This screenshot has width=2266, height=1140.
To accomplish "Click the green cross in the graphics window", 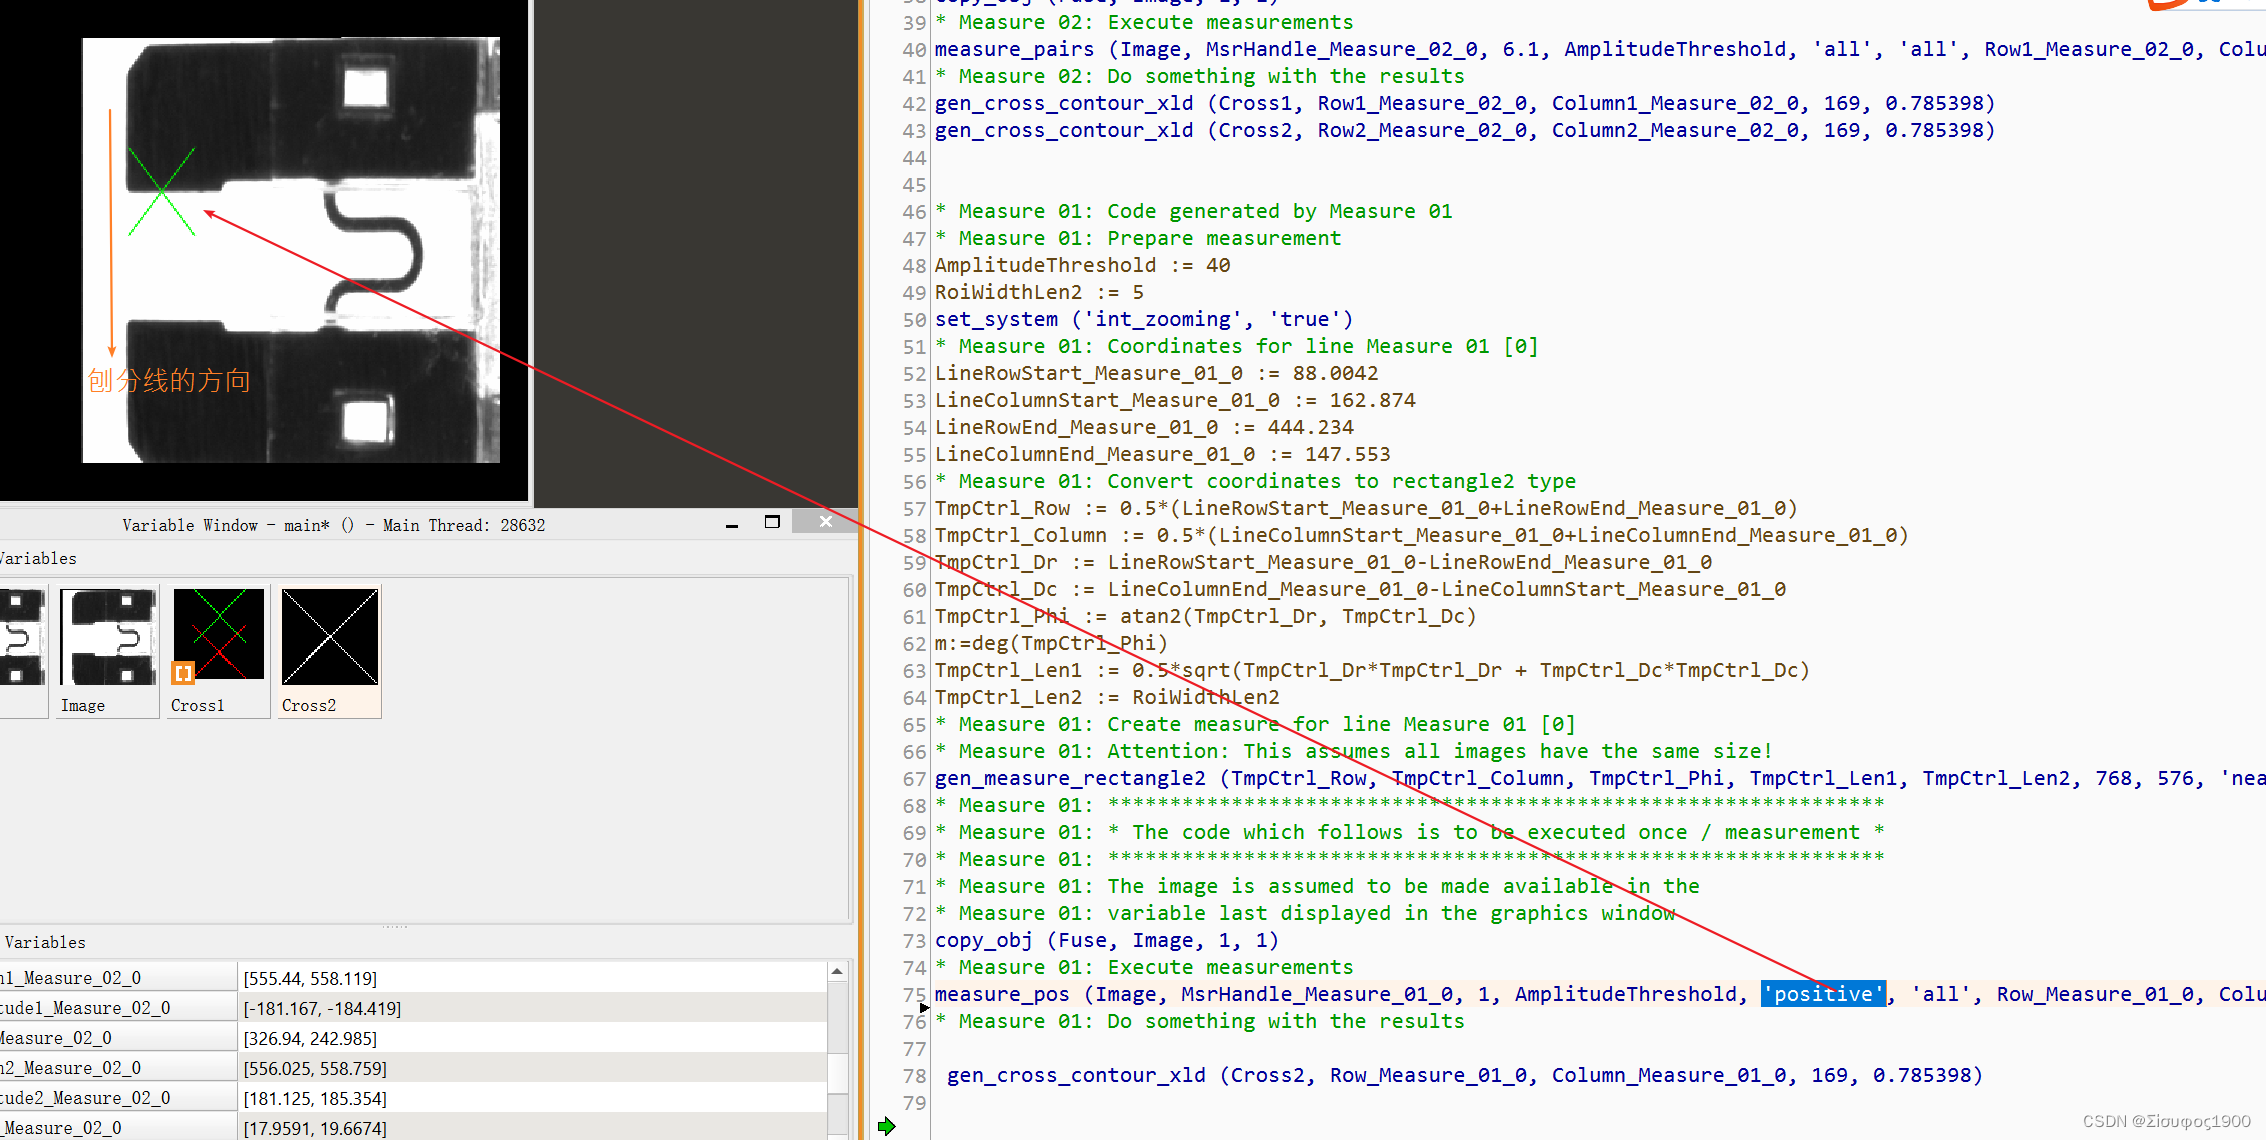I will (x=161, y=191).
